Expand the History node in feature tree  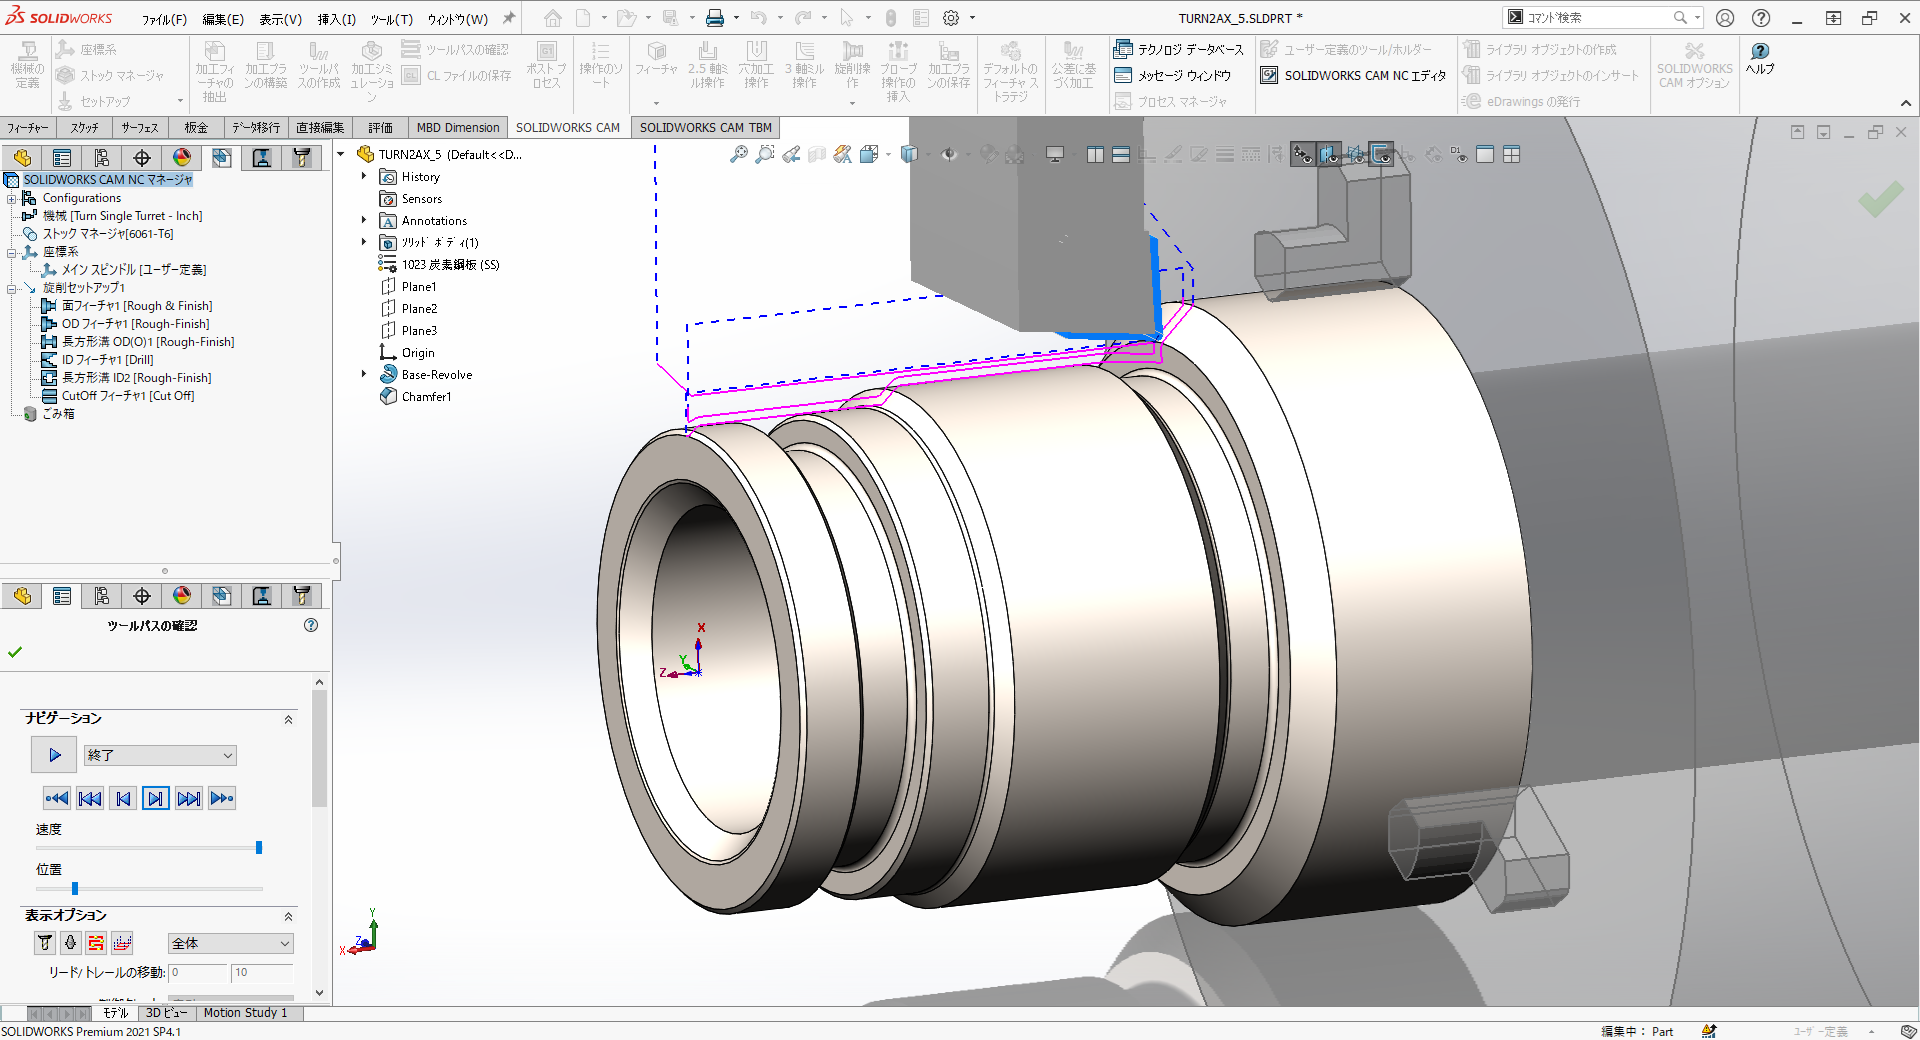pos(364,176)
